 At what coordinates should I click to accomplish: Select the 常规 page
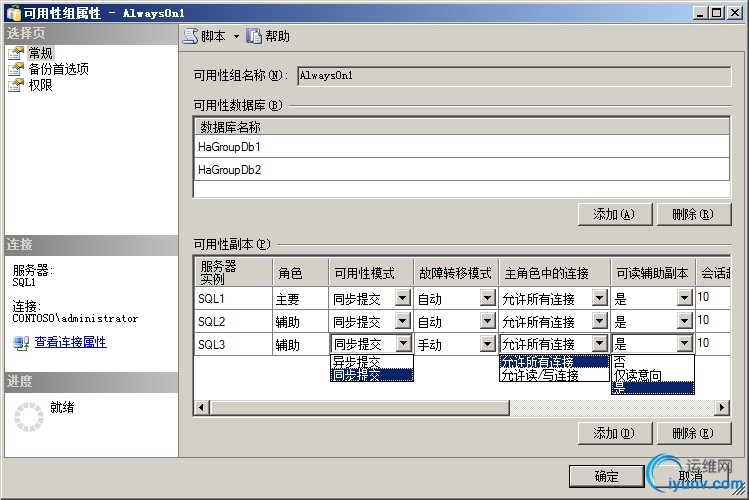tap(41, 53)
